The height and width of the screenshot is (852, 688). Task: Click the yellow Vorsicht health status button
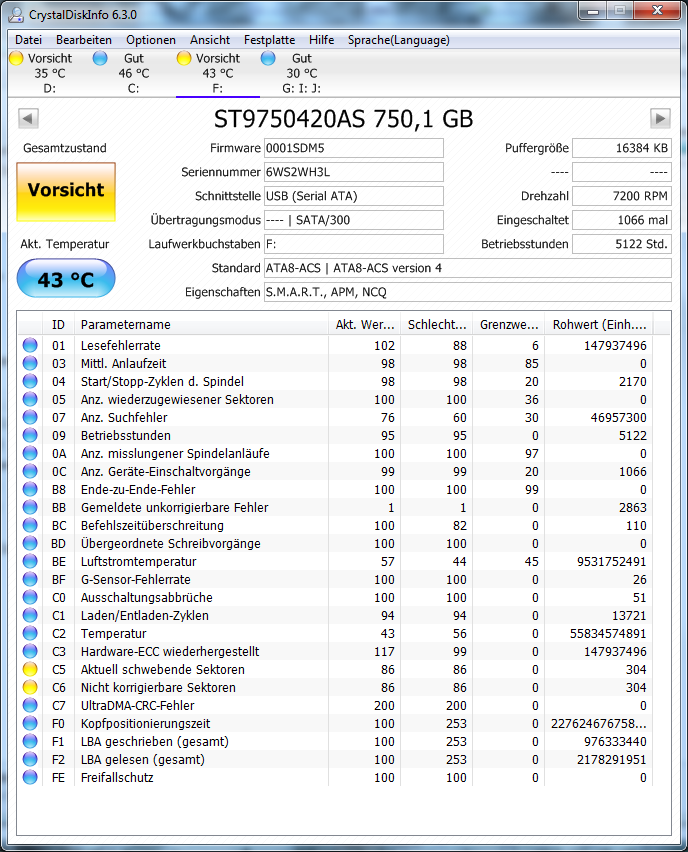(66, 191)
